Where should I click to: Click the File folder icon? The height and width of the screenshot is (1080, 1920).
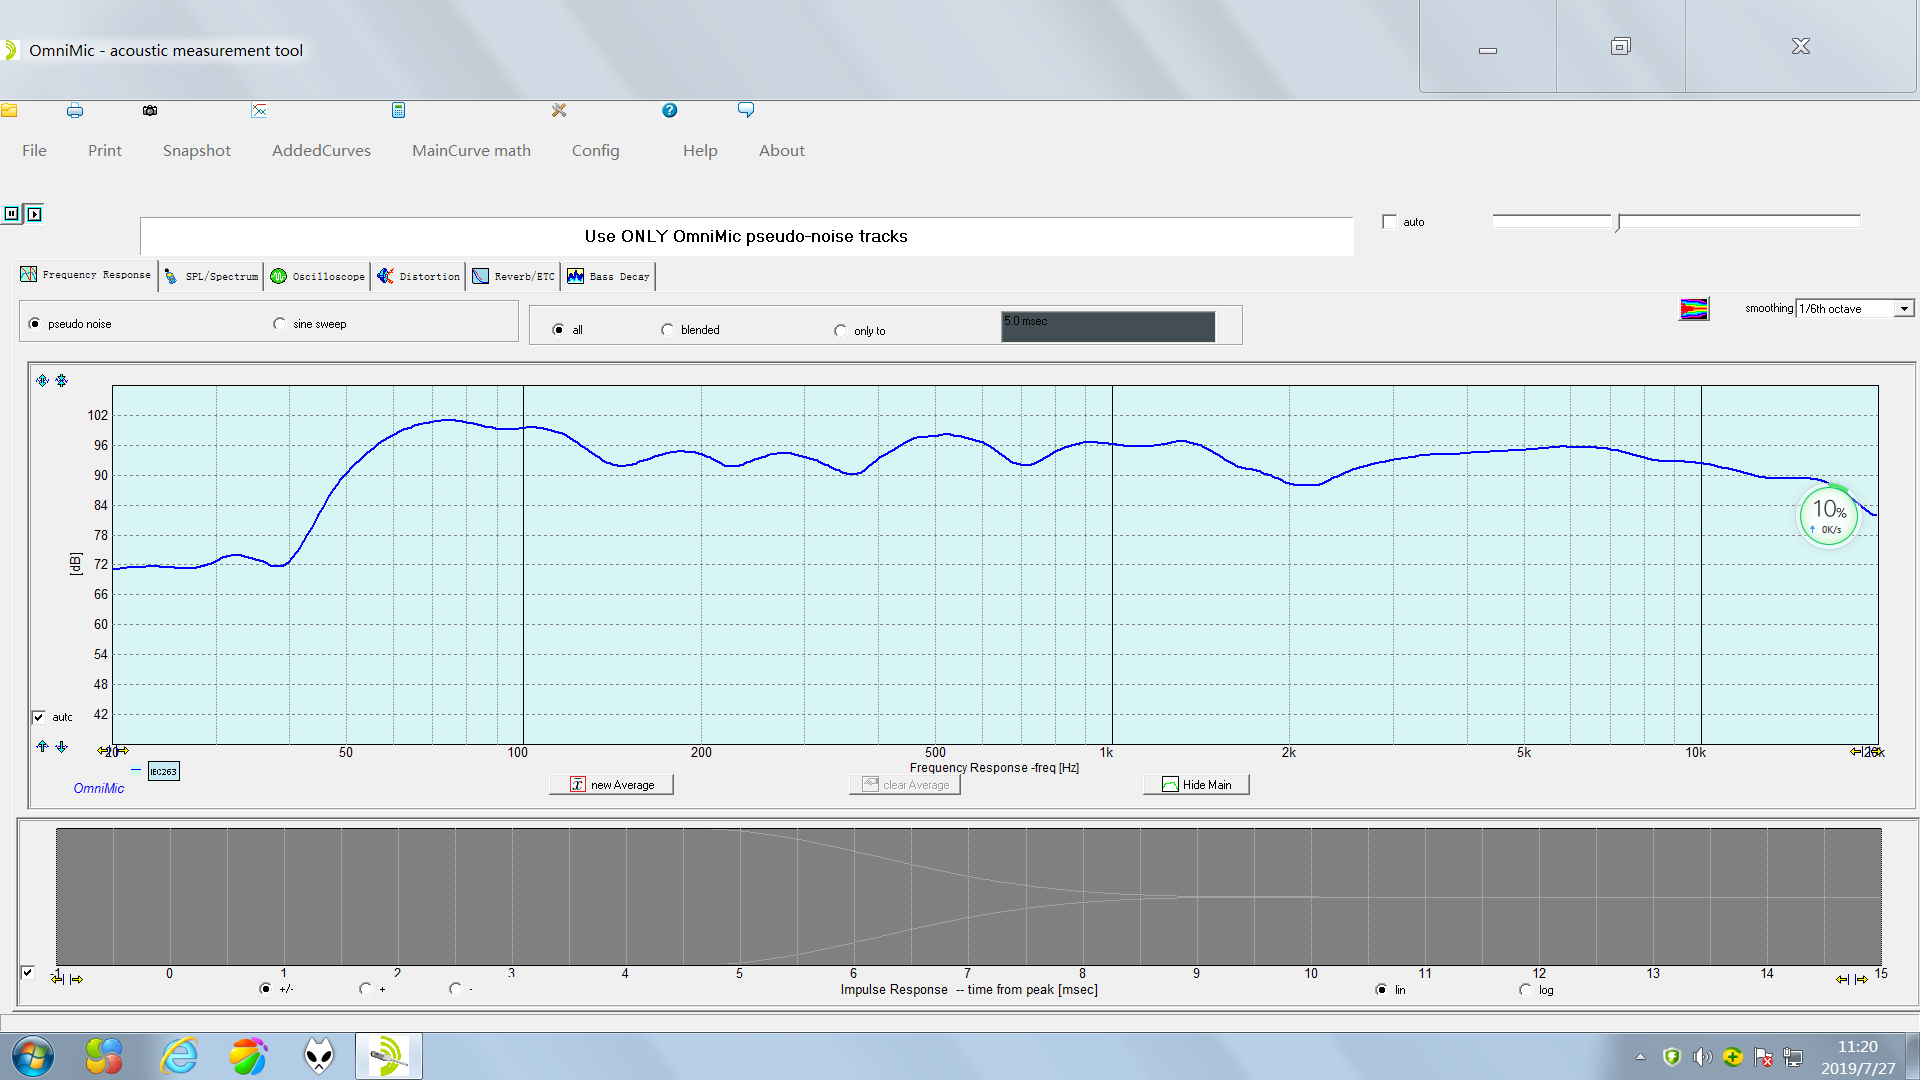[x=9, y=110]
